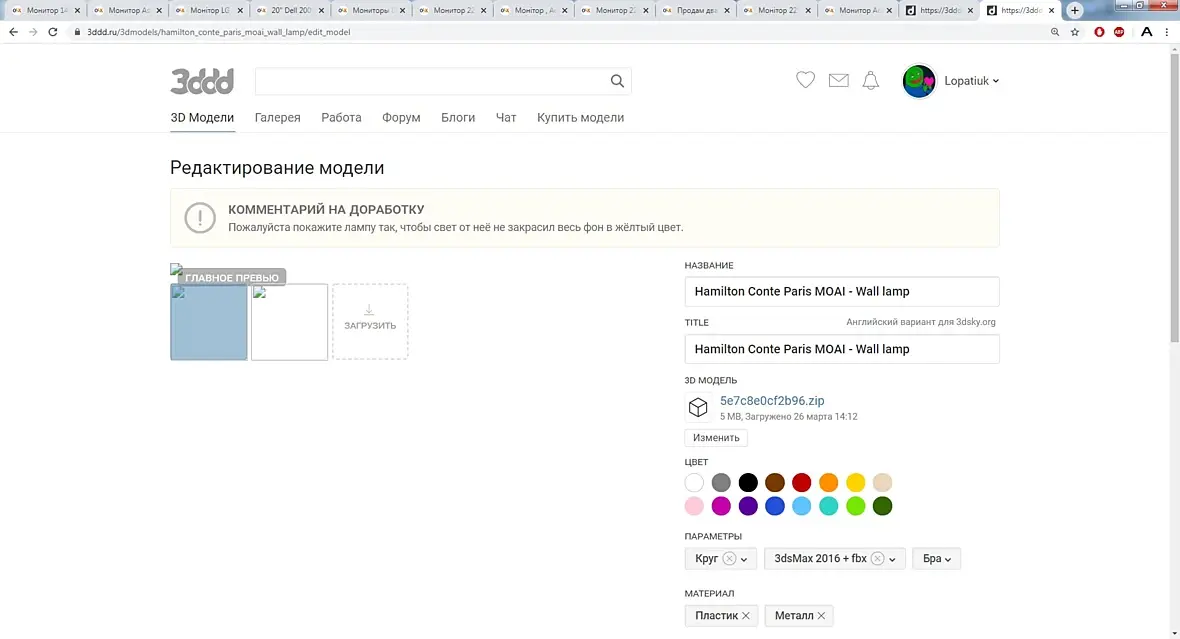Click the Загрузить upload box

pyautogui.click(x=370, y=321)
